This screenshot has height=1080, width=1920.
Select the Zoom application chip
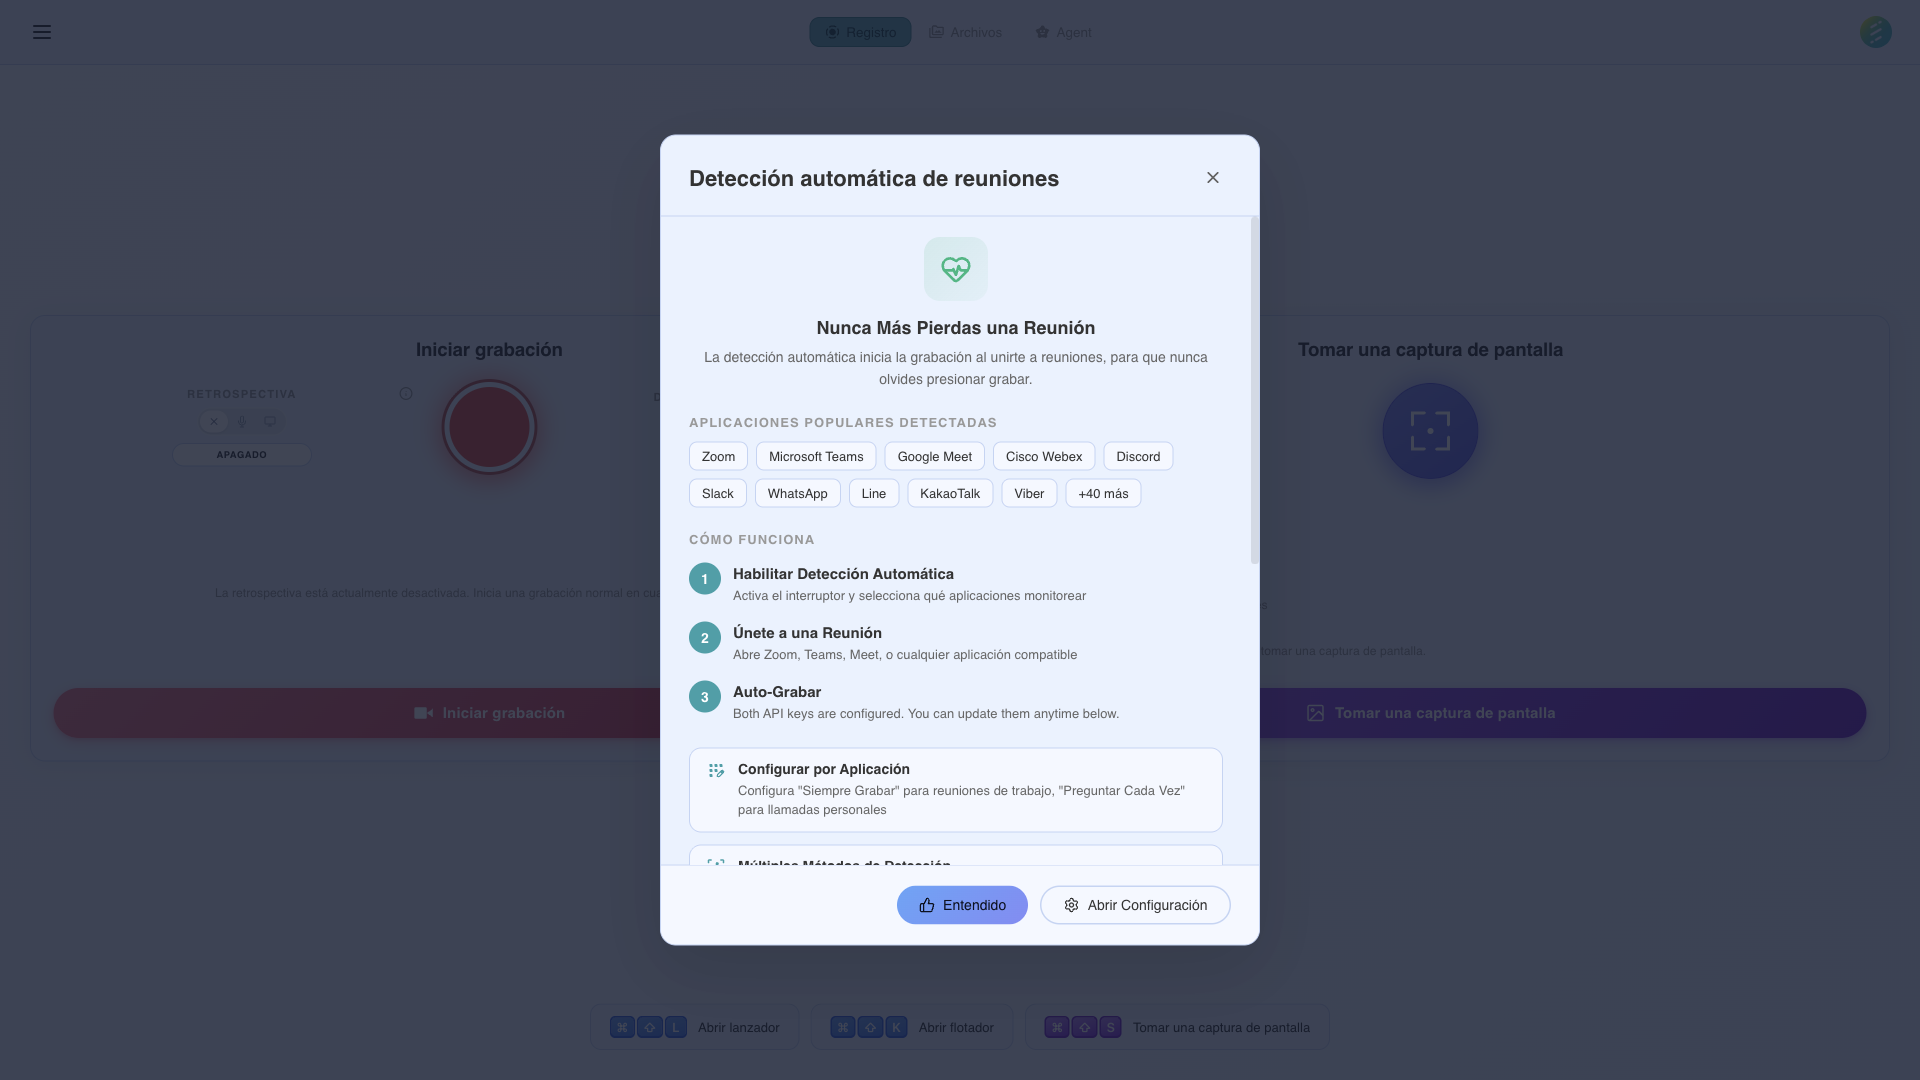pyautogui.click(x=717, y=456)
